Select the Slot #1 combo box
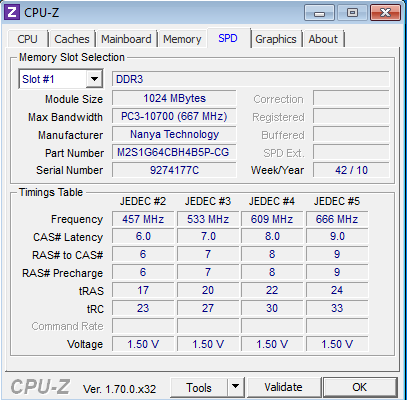407x400 pixels. point(61,79)
